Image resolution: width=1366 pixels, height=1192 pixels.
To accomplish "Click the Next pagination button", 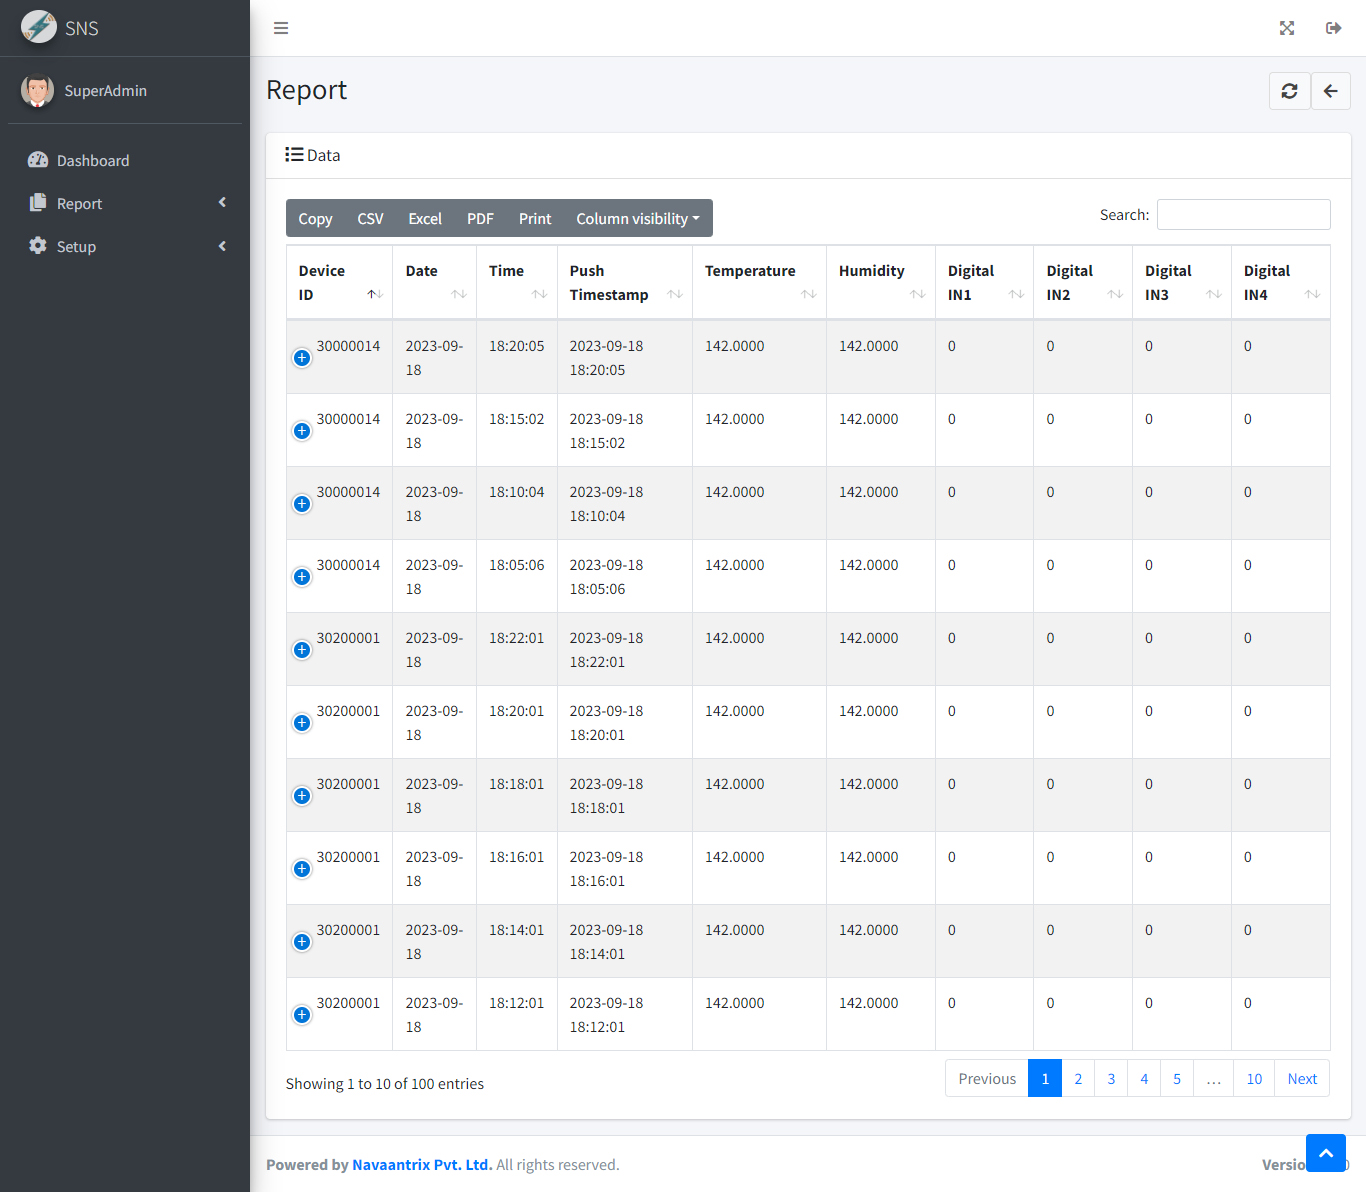I will point(1302,1078).
